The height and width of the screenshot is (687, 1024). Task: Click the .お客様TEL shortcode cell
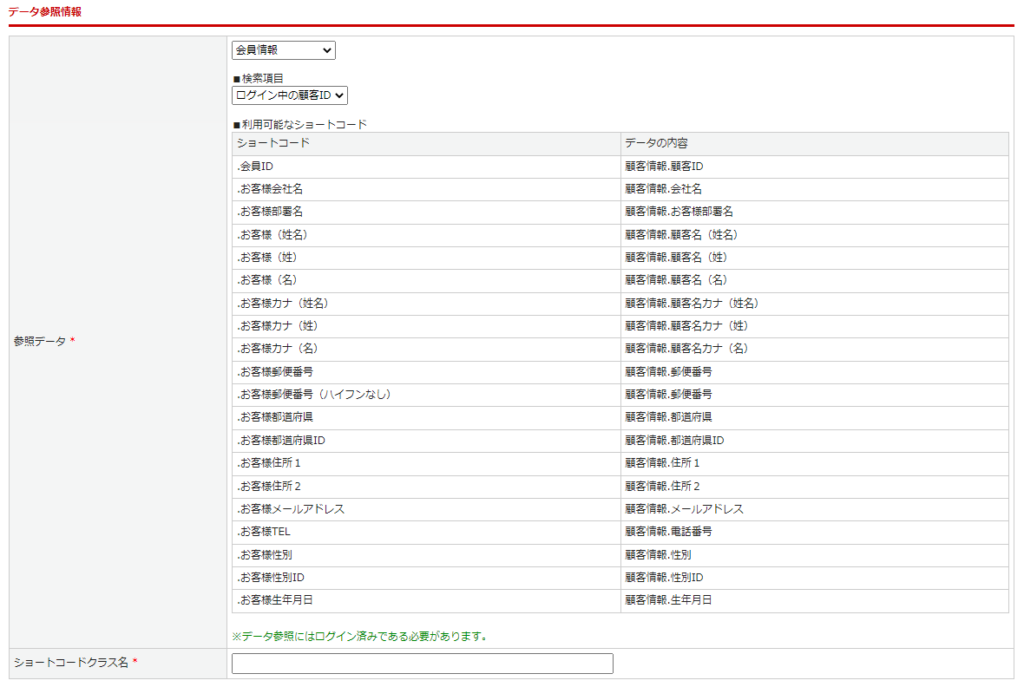click(264, 532)
